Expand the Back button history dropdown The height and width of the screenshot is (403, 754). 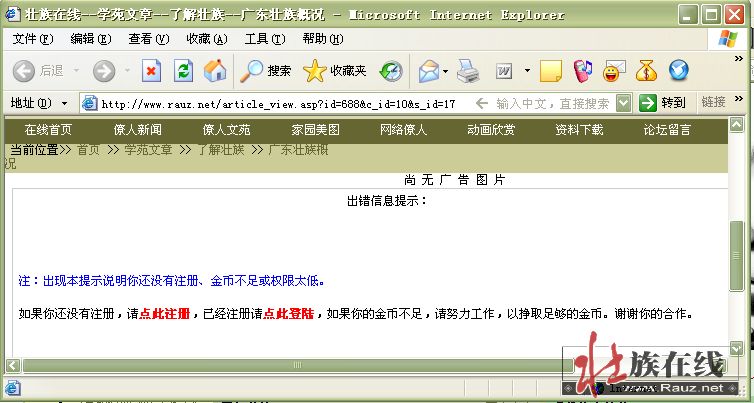[75, 71]
